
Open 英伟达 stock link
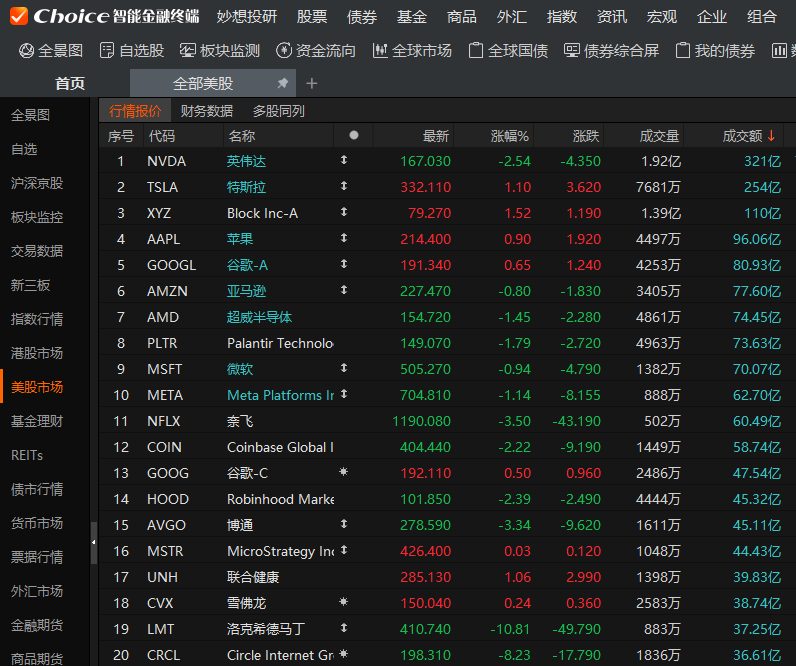coord(246,161)
